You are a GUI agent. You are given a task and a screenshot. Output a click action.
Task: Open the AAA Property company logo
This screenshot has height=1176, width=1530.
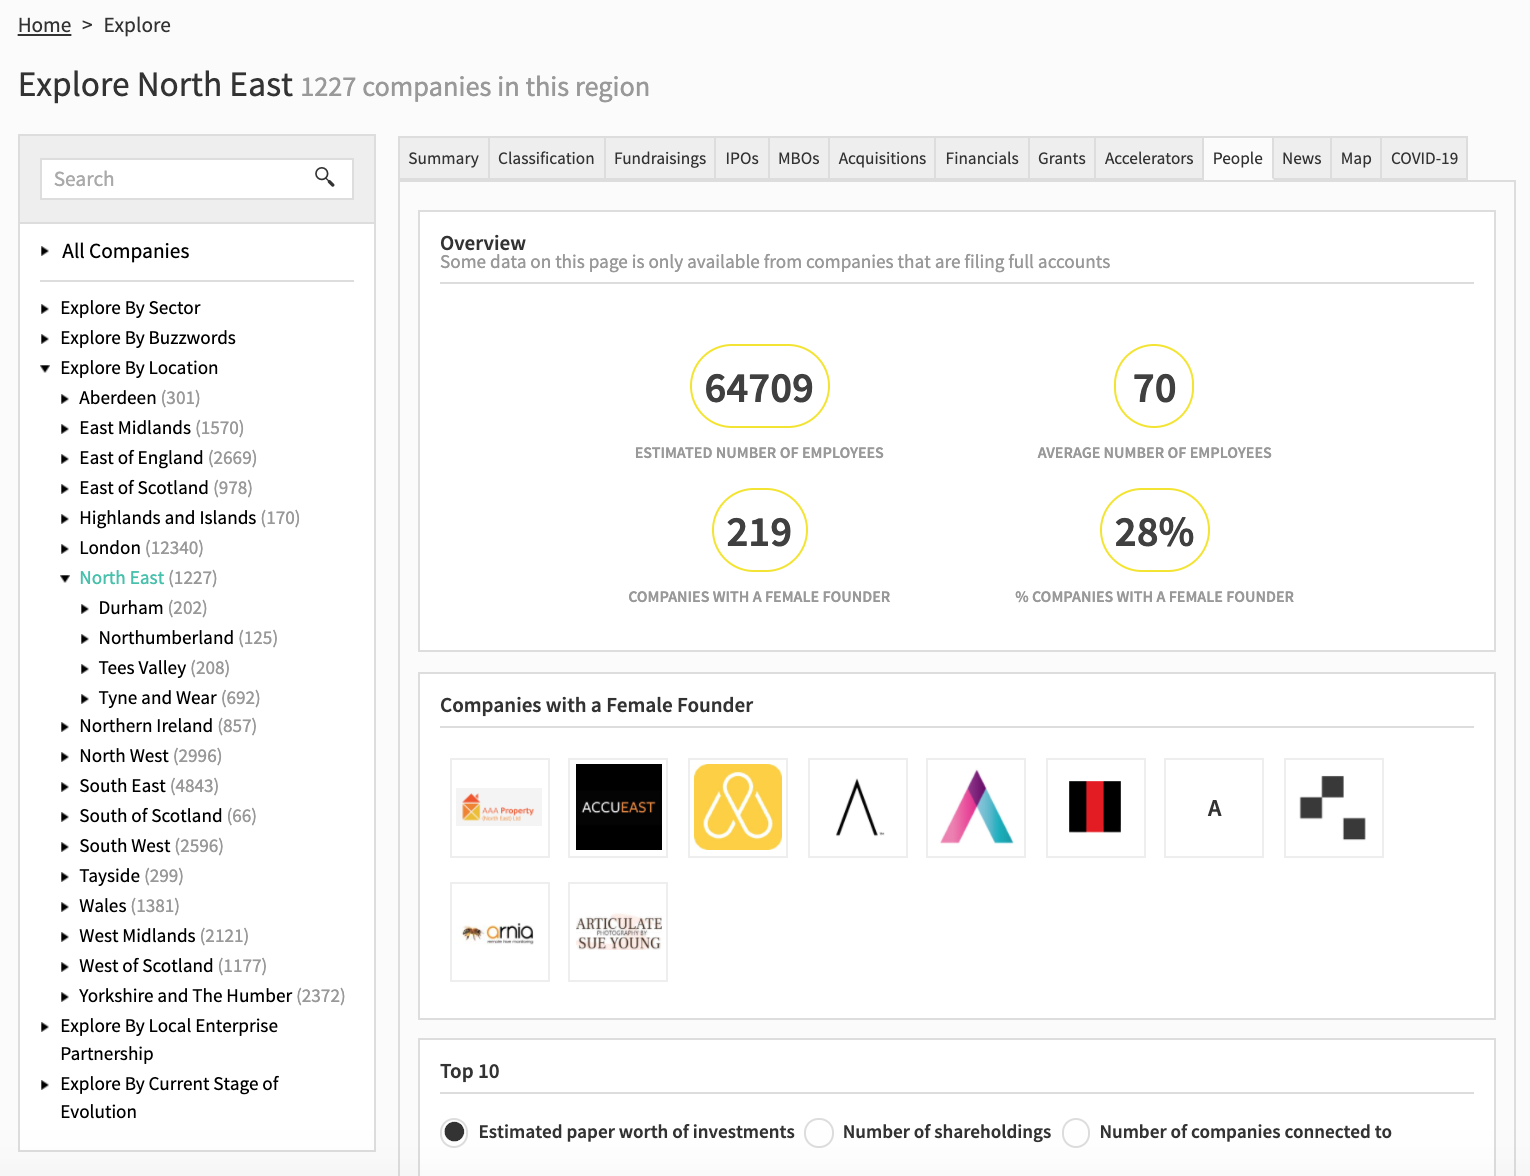tap(500, 808)
